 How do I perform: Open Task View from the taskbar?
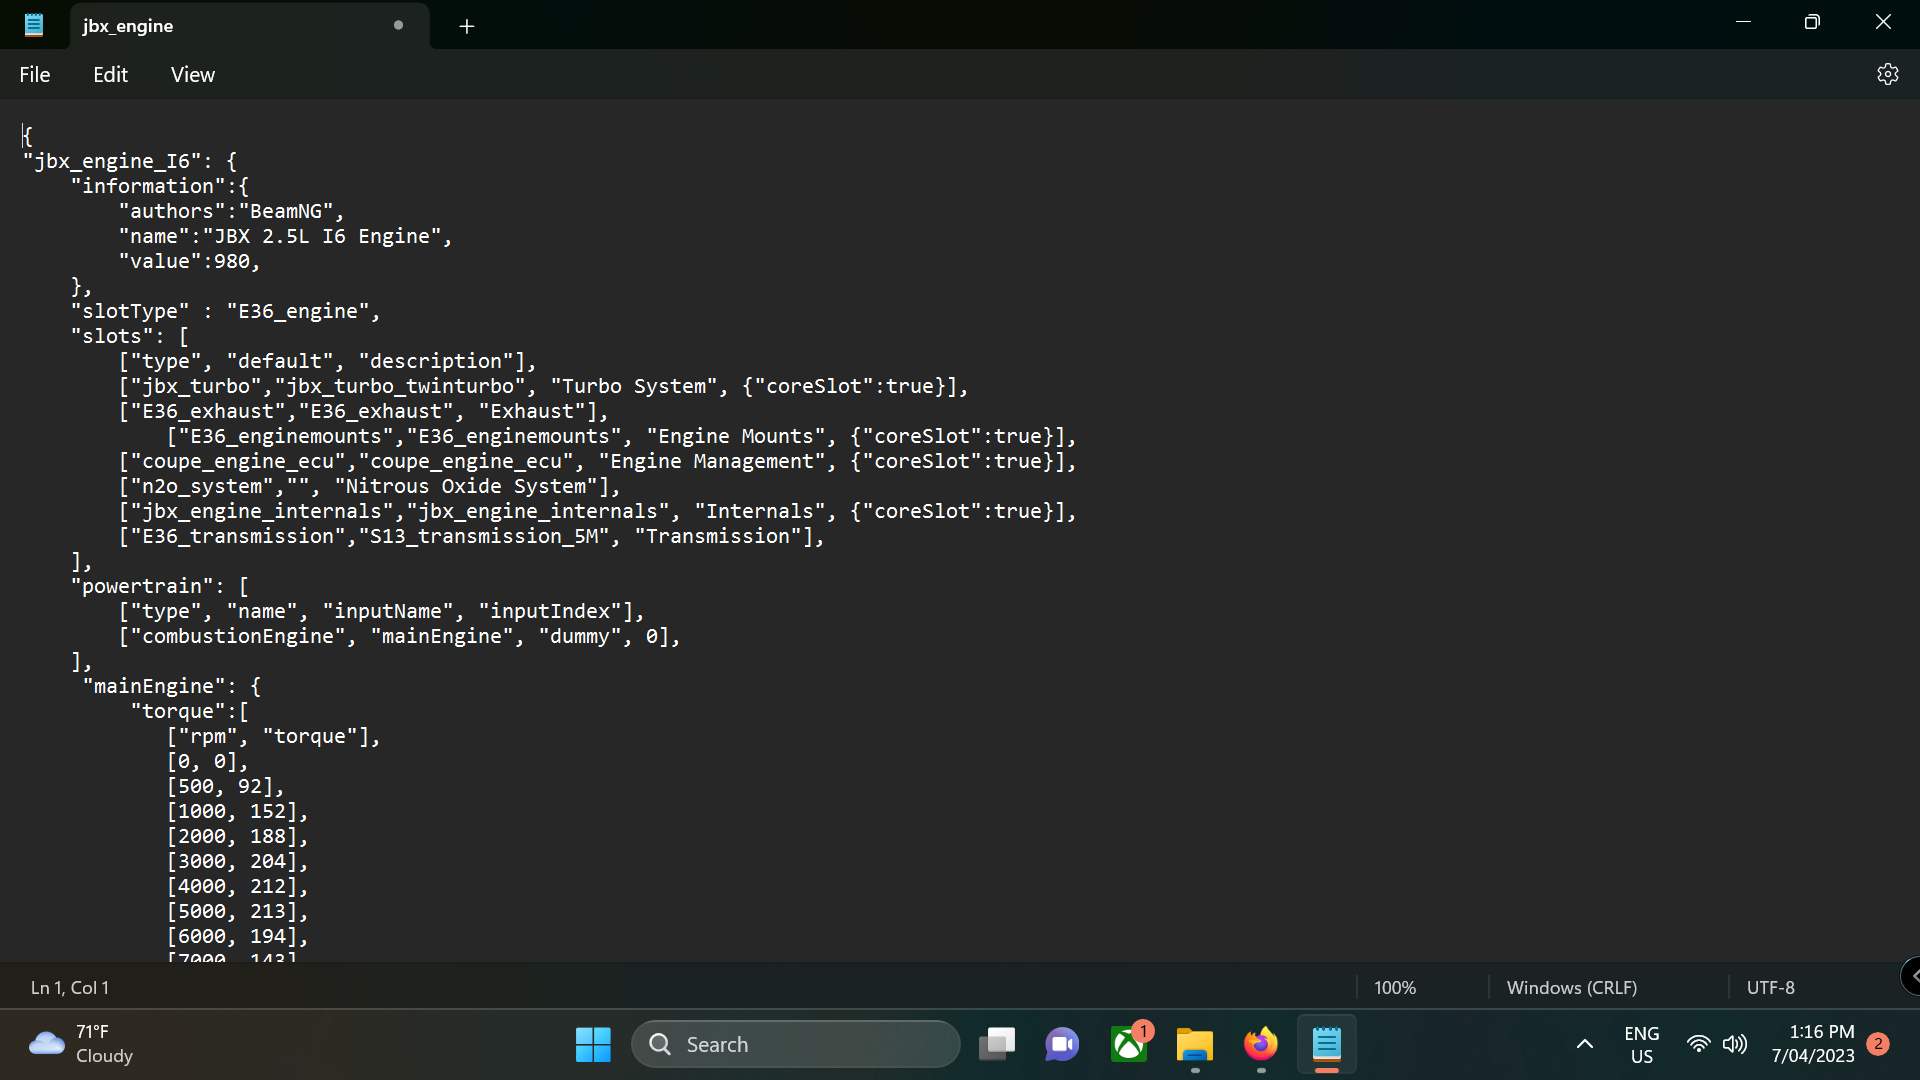tap(996, 1044)
